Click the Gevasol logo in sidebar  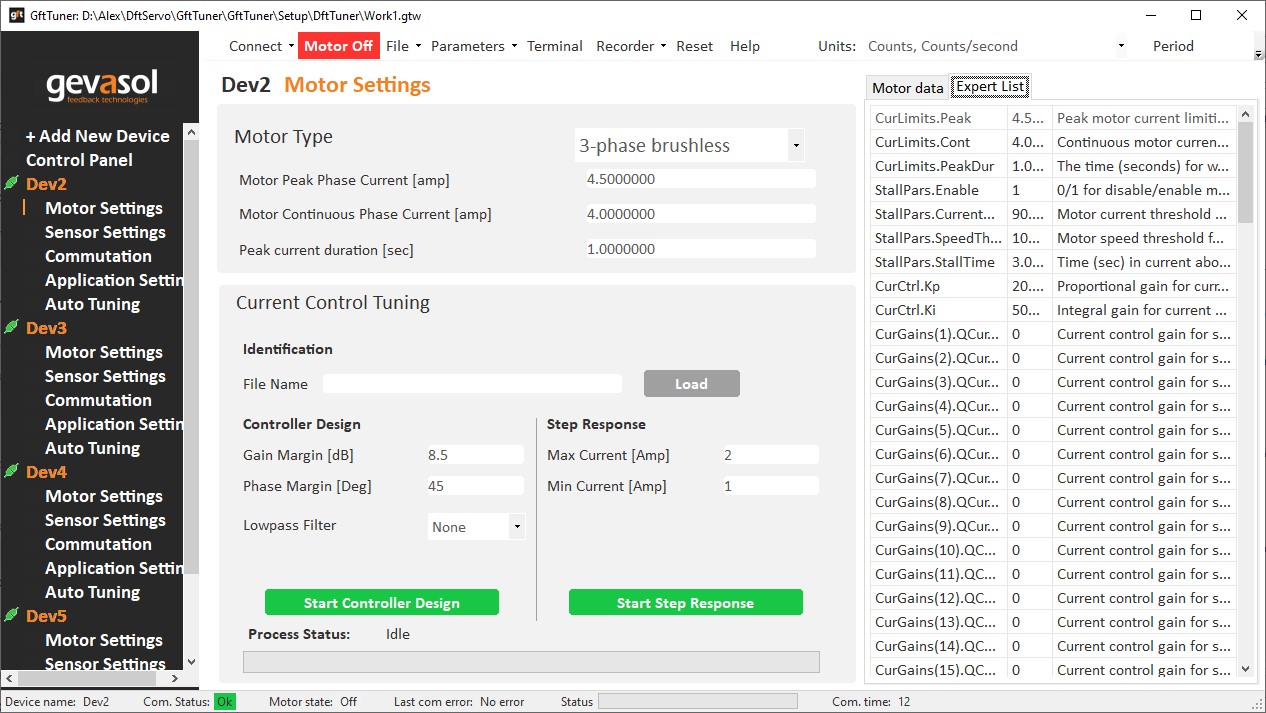[x=101, y=86]
